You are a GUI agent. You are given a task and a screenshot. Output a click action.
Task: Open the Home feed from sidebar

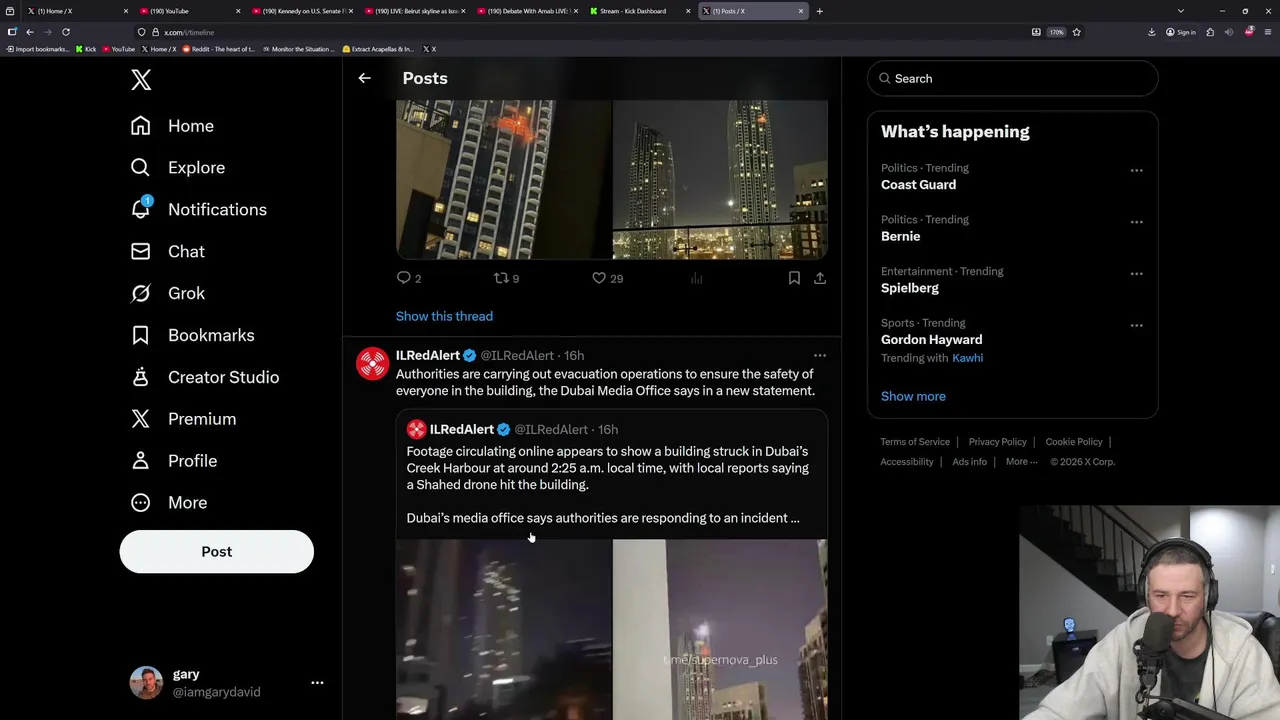[x=172, y=126]
